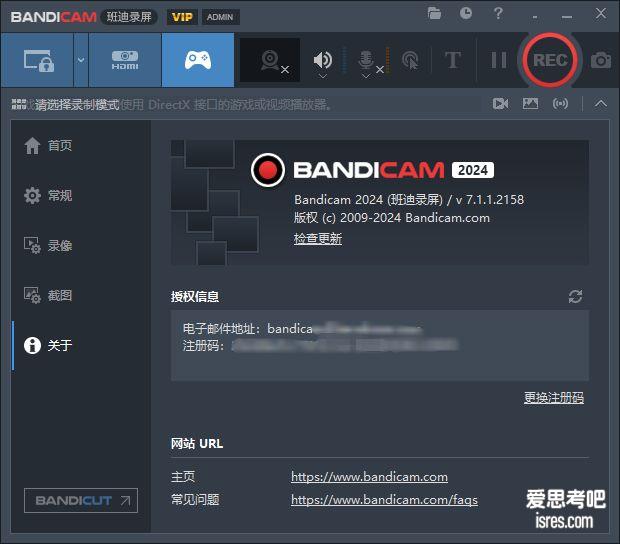Toggle mouse click effect icon
This screenshot has width=620, height=544.
pyautogui.click(x=410, y=60)
